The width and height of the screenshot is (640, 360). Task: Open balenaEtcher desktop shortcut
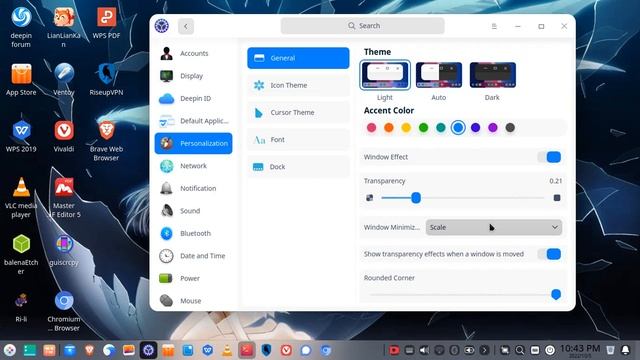[21, 254]
